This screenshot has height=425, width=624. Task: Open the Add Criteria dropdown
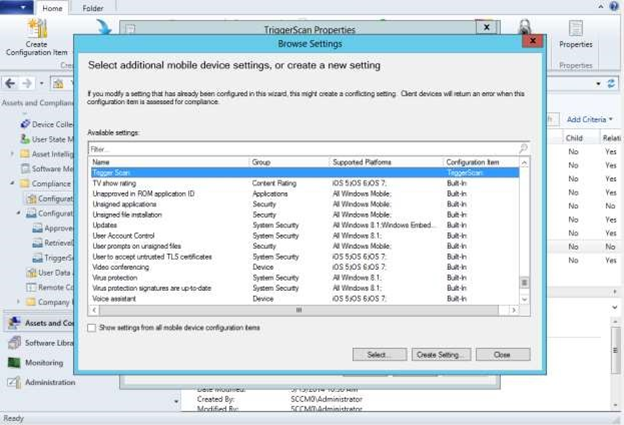590,119
